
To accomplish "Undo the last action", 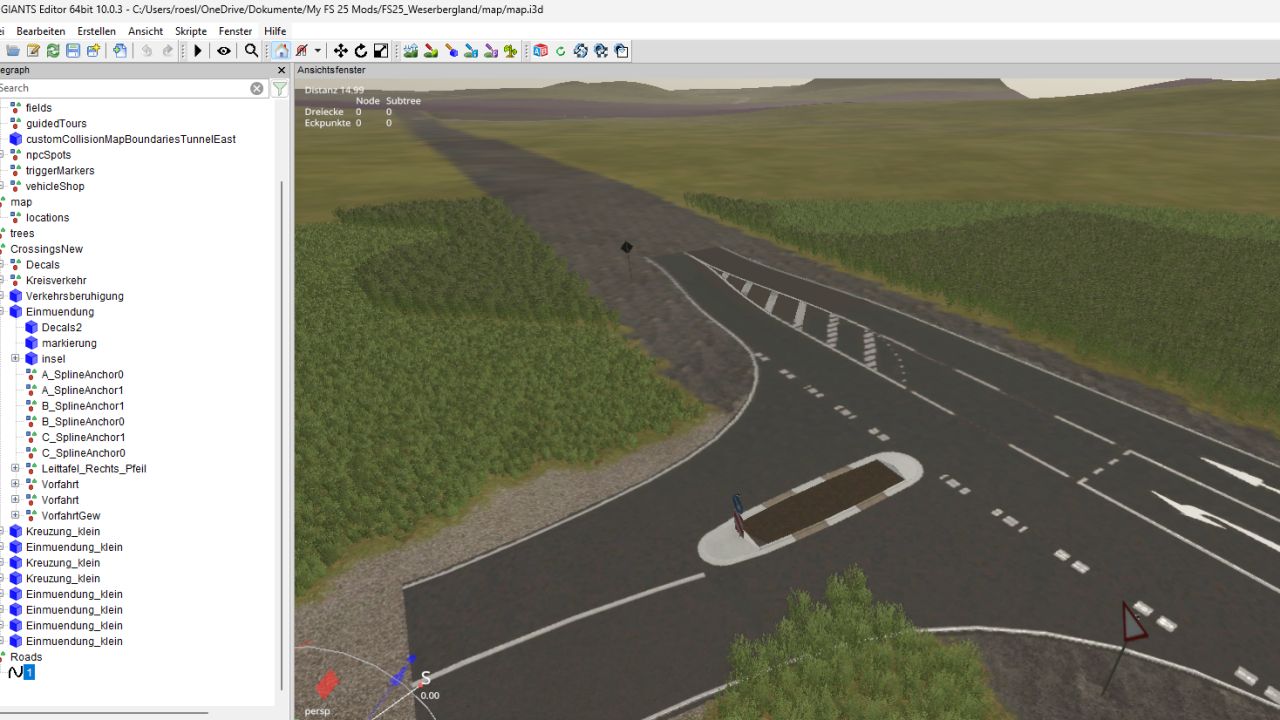I will coord(147,51).
